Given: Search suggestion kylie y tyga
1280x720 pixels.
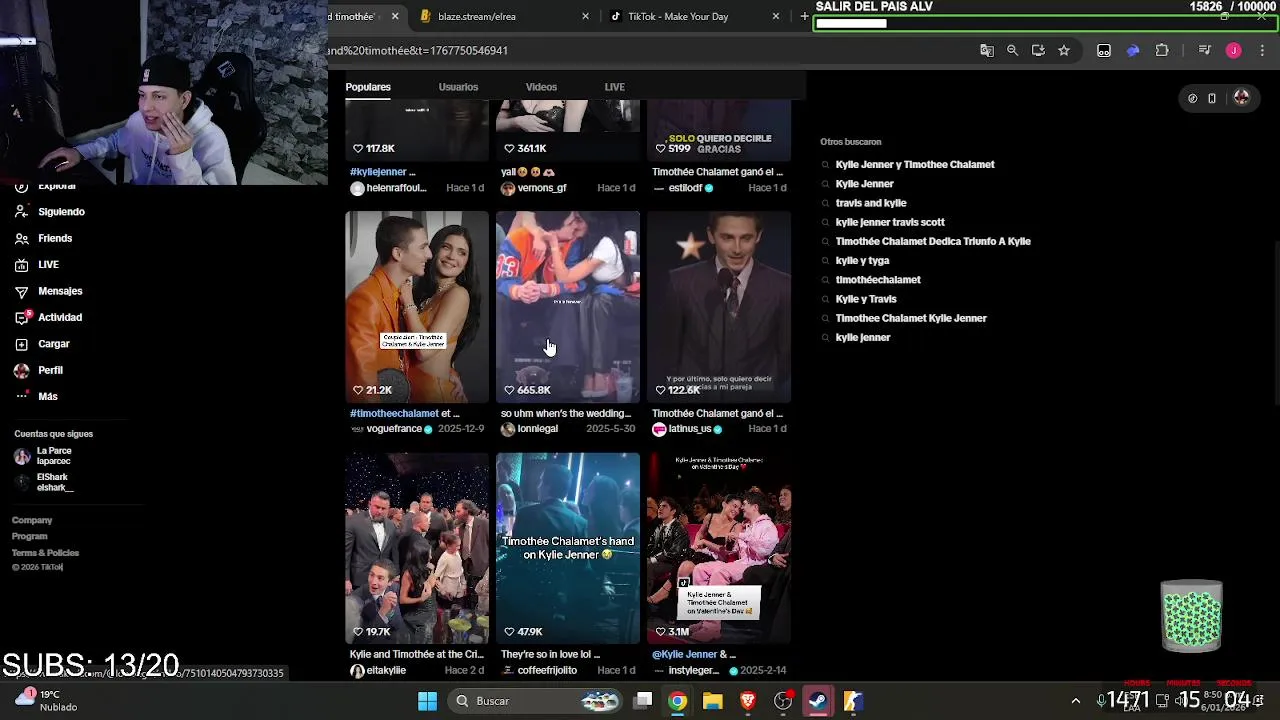Looking at the screenshot, I should 862,260.
